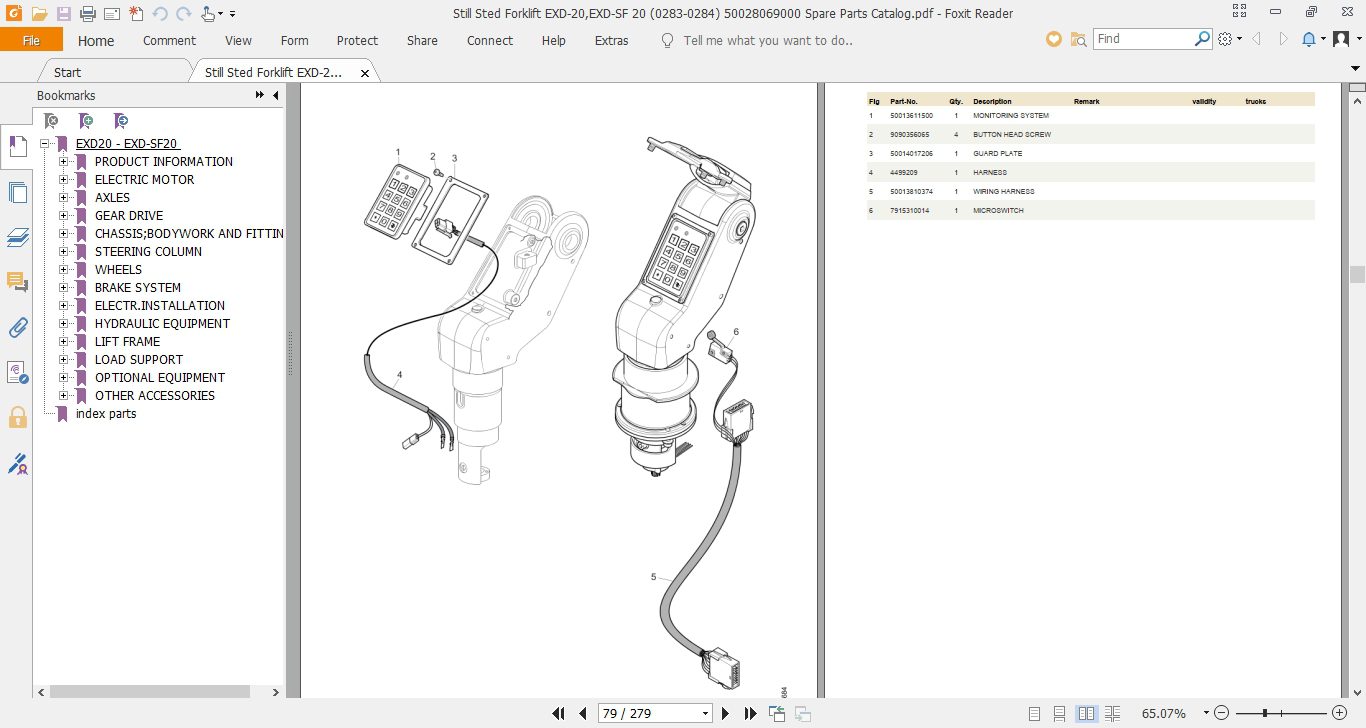Go to the first page button
Viewport: 1366px width, 728px height.
[x=559, y=713]
